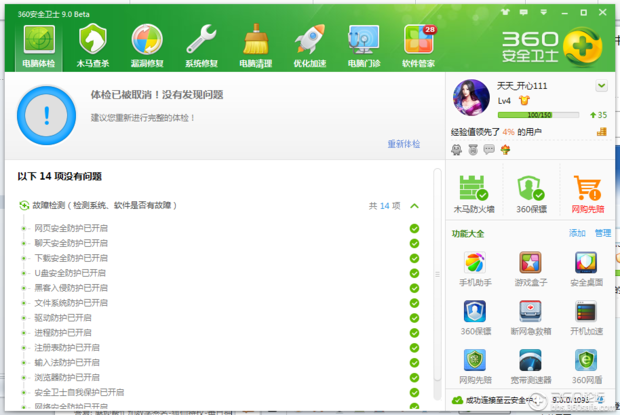620x415 pixels.
Task: Open 开机加速 tool
Action: [x=586, y=318]
